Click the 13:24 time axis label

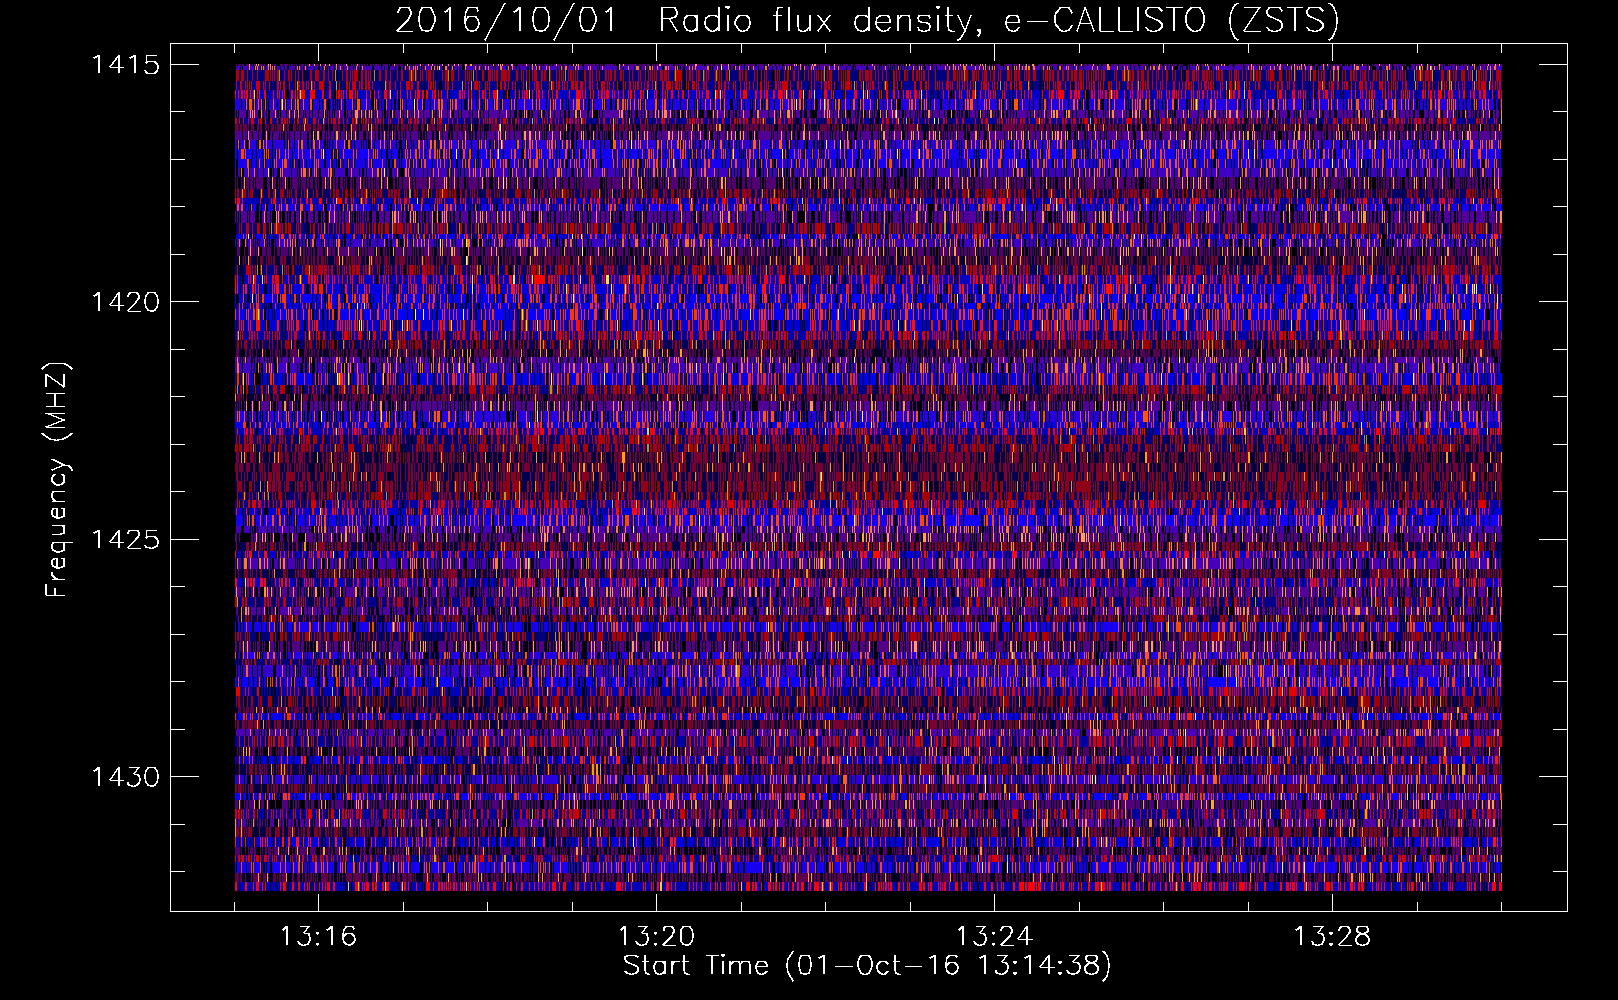coord(994,937)
